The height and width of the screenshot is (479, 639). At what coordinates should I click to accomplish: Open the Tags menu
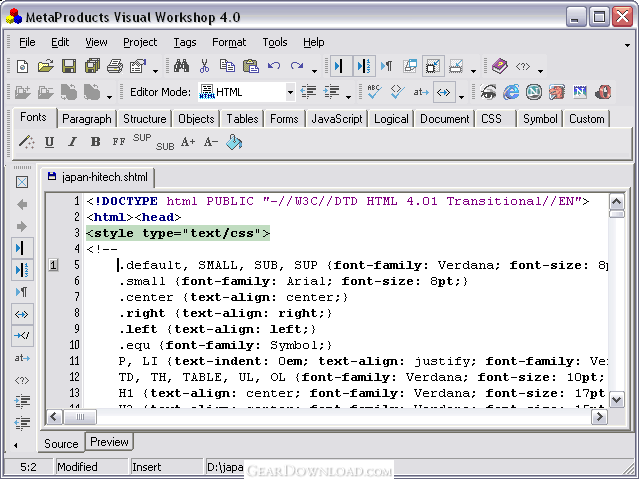pos(185,42)
